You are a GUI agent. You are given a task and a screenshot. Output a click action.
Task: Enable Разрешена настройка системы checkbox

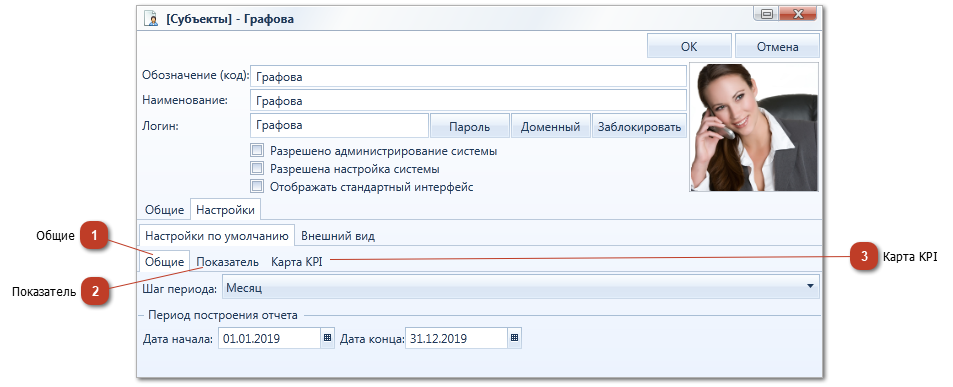click(257, 168)
